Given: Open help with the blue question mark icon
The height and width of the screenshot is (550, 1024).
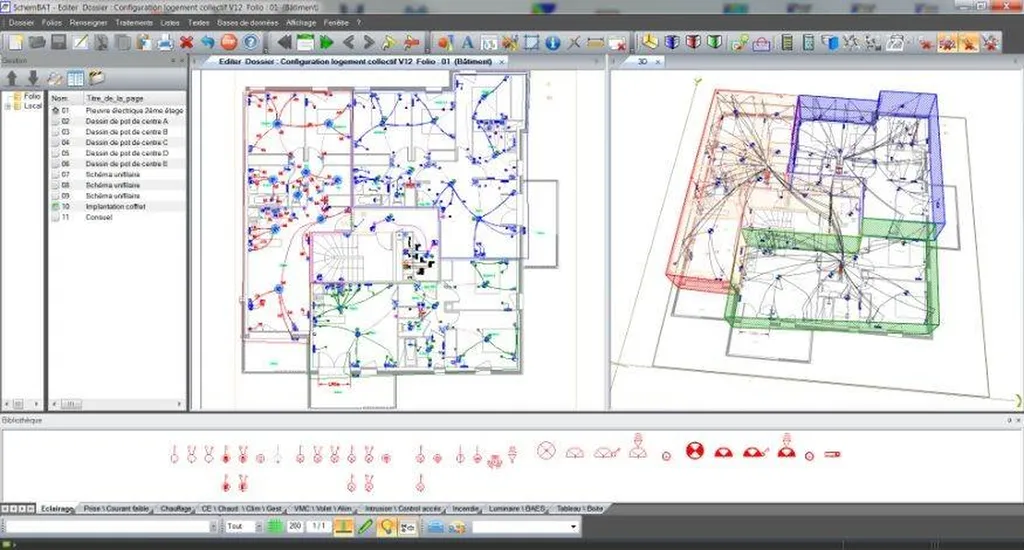Looking at the screenshot, I should pyautogui.click(x=249, y=42).
